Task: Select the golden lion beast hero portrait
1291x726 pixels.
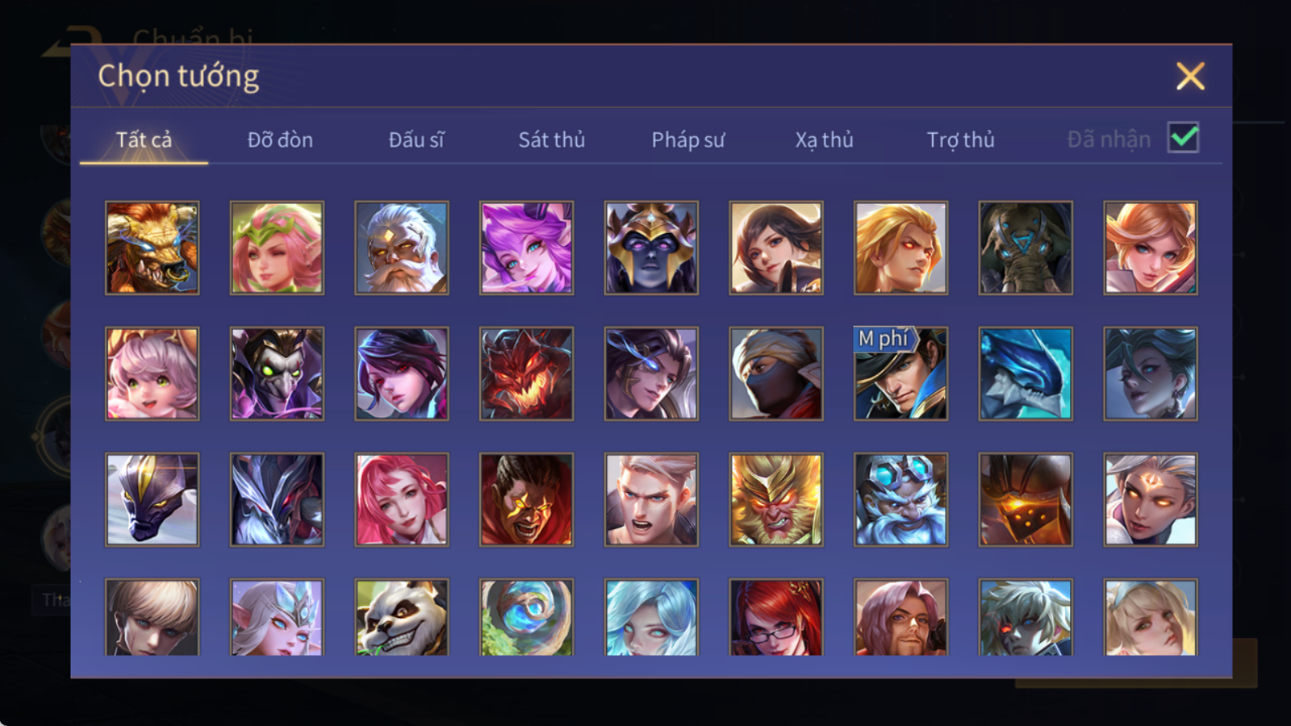Action: click(x=152, y=248)
